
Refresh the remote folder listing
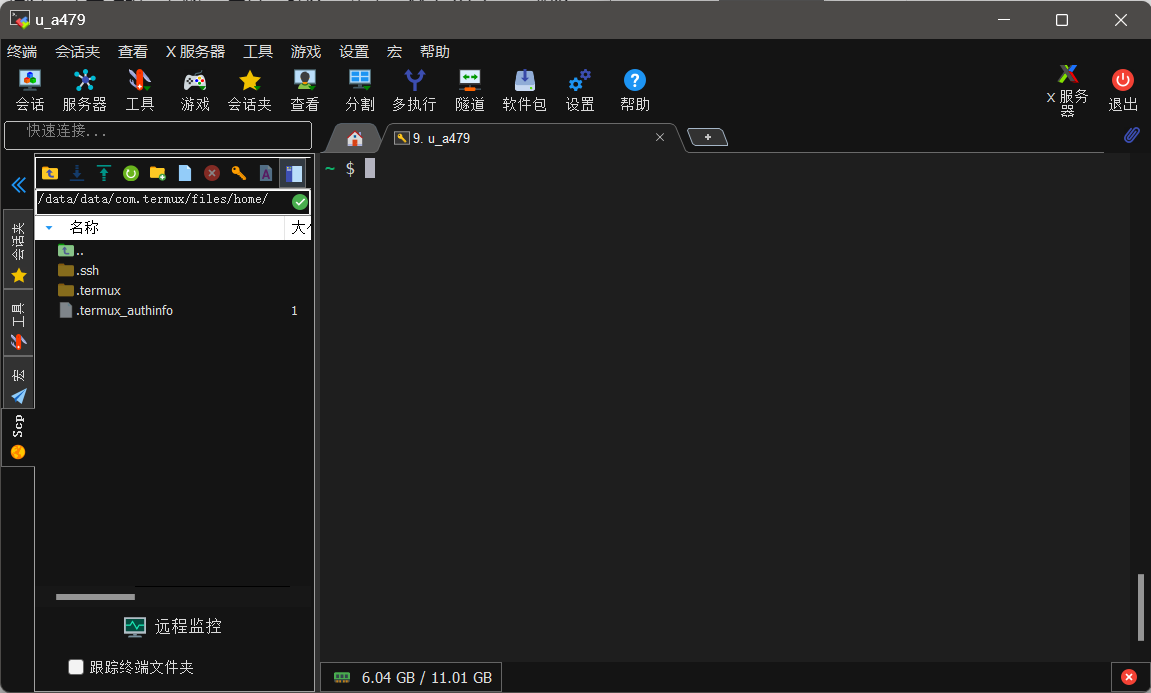point(130,173)
